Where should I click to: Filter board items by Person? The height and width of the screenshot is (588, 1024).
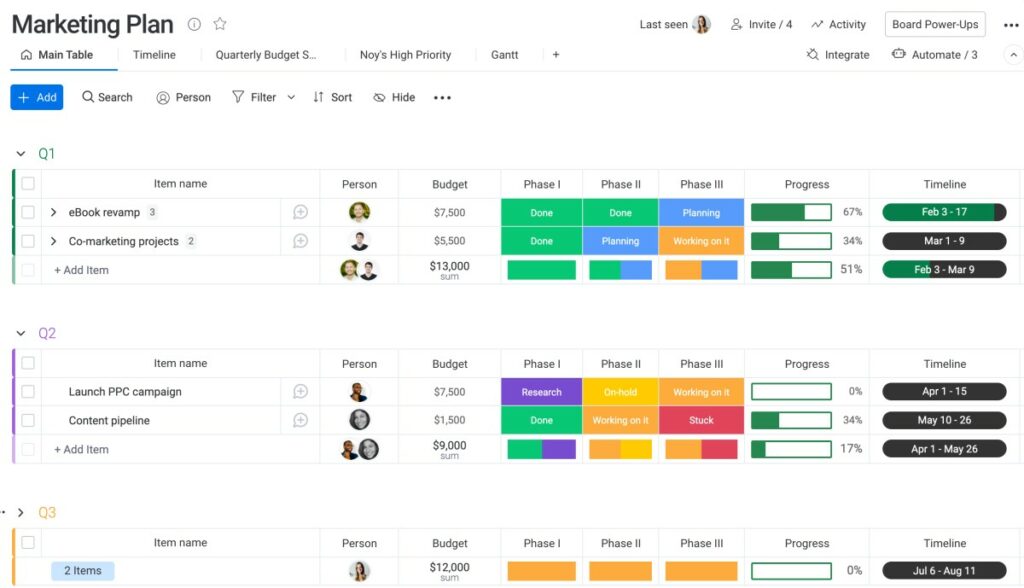(x=183, y=97)
